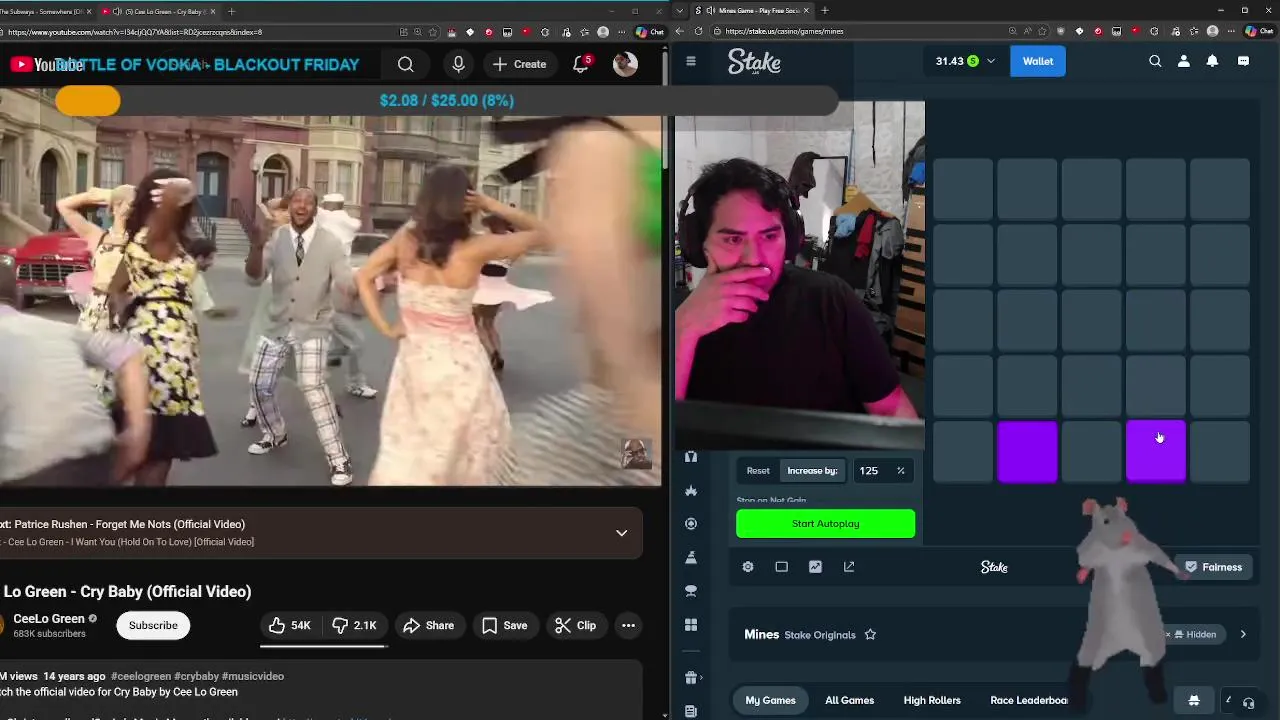Toggle ghost mode hat icon in bets bar
The height and width of the screenshot is (720, 1280).
1193,700
